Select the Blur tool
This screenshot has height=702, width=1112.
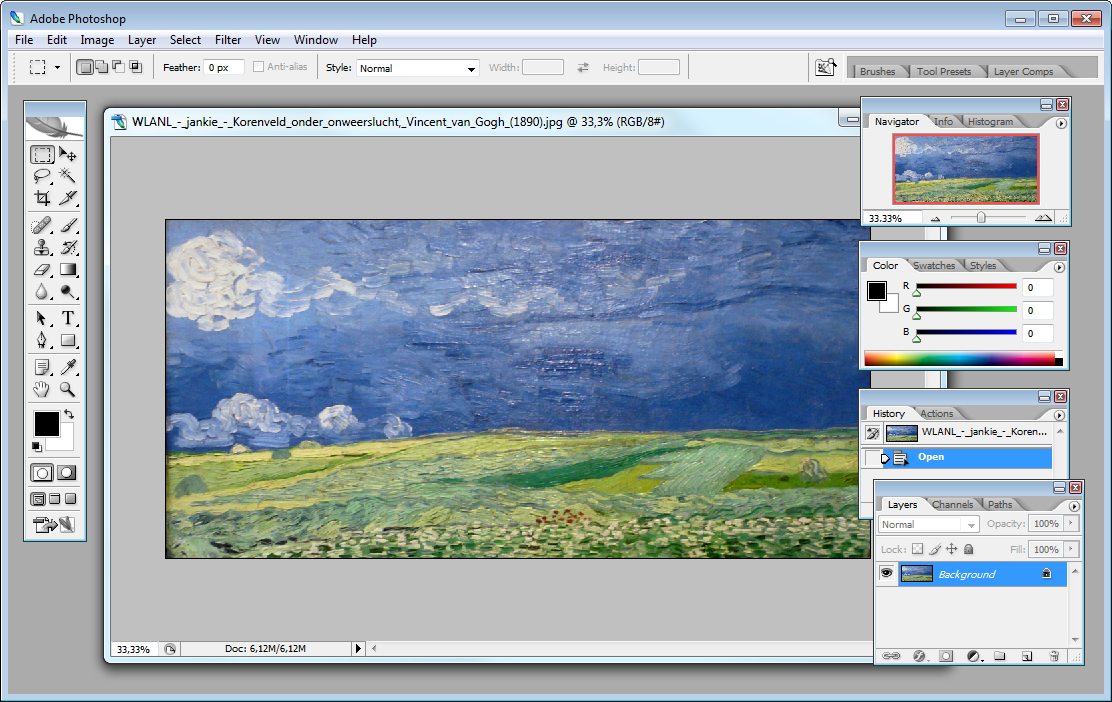42,291
